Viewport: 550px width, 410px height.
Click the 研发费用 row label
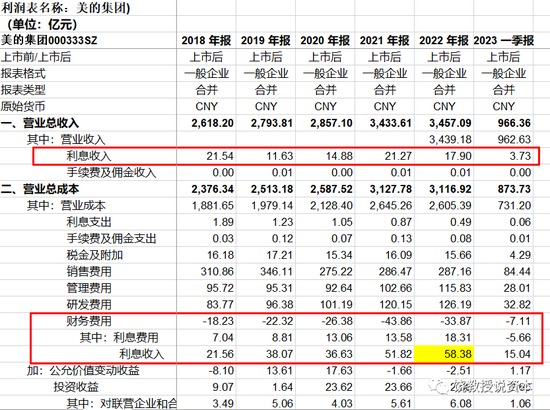pyautogui.click(x=88, y=304)
